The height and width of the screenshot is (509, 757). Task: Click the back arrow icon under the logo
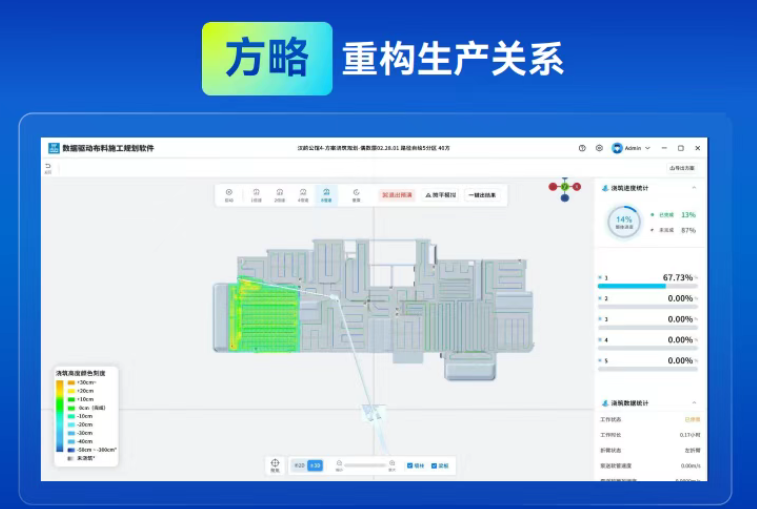click(x=47, y=166)
